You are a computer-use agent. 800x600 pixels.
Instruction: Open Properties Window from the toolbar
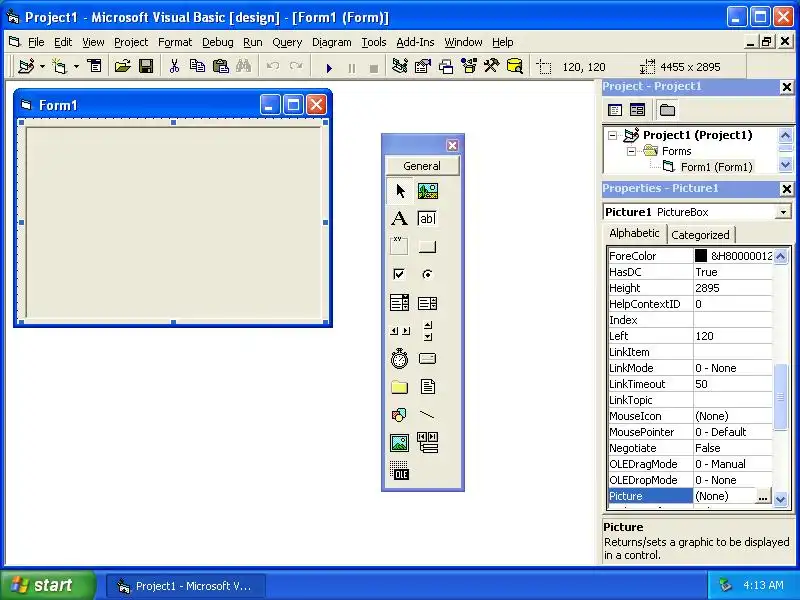[422, 66]
